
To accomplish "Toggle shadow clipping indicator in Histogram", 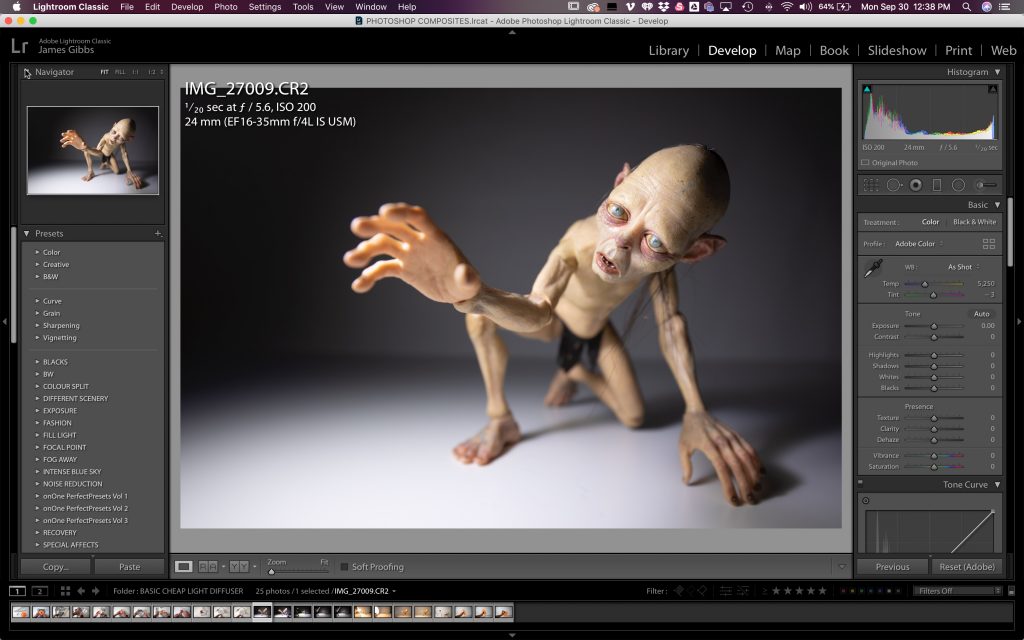I will point(867,89).
